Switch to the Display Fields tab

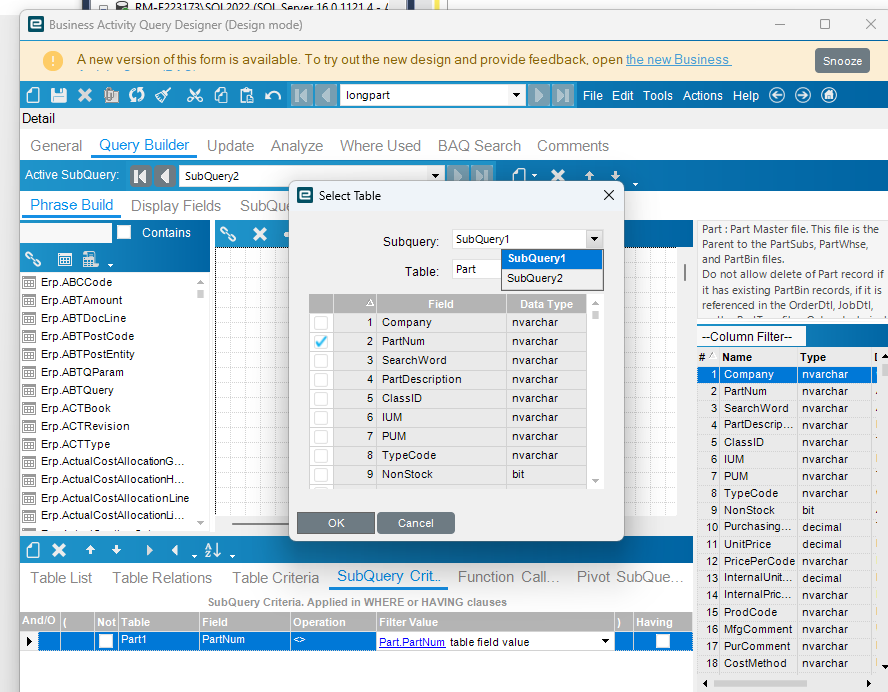pos(176,206)
